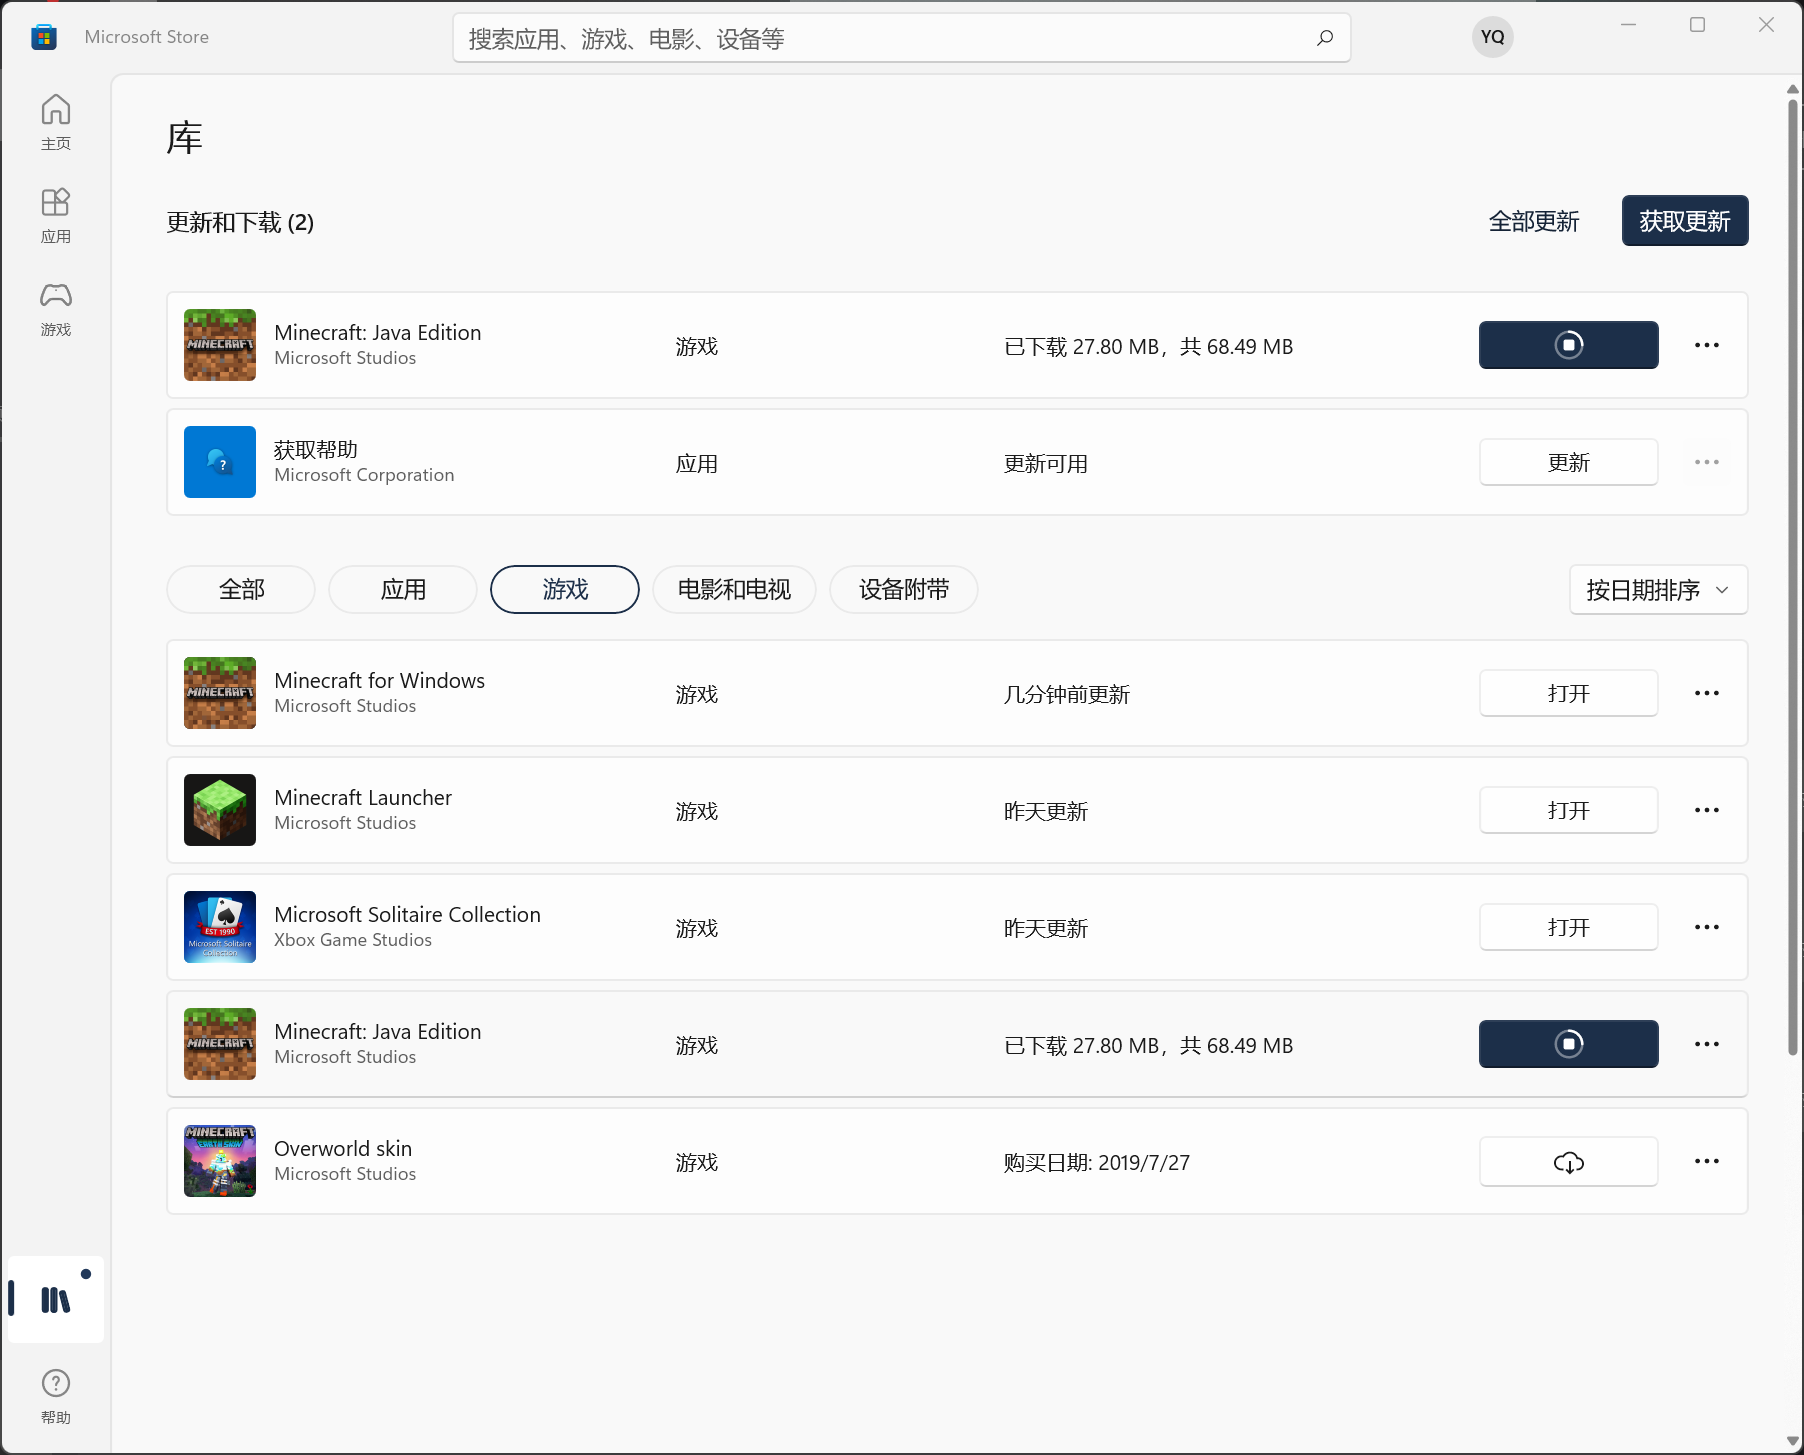Maximize the Microsoft Store window

coord(1697,25)
